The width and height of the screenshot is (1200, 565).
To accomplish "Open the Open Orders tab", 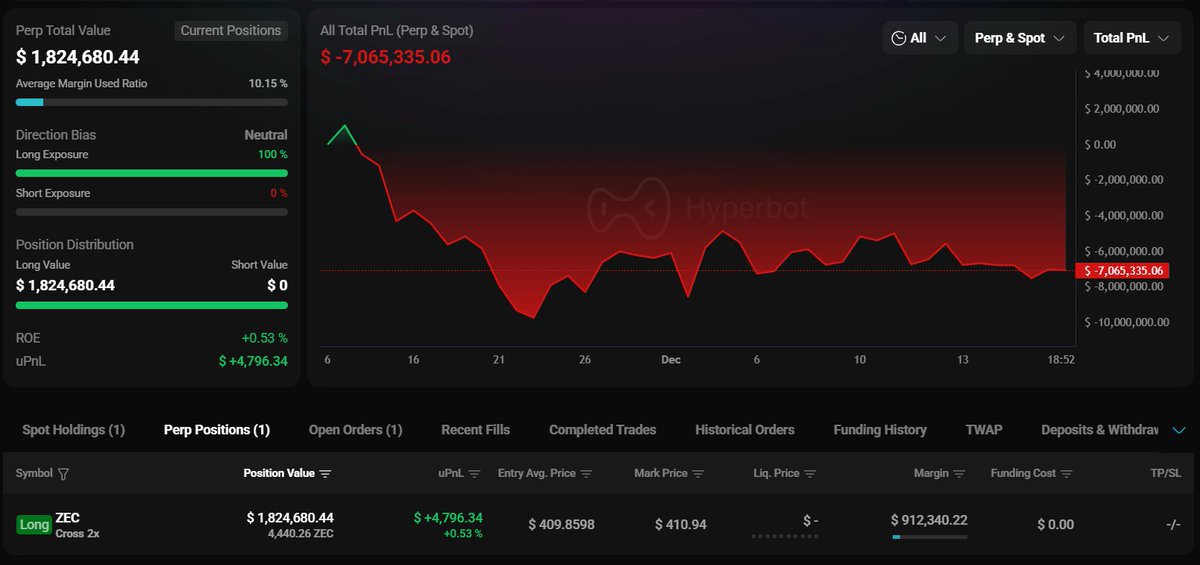I will (x=355, y=430).
